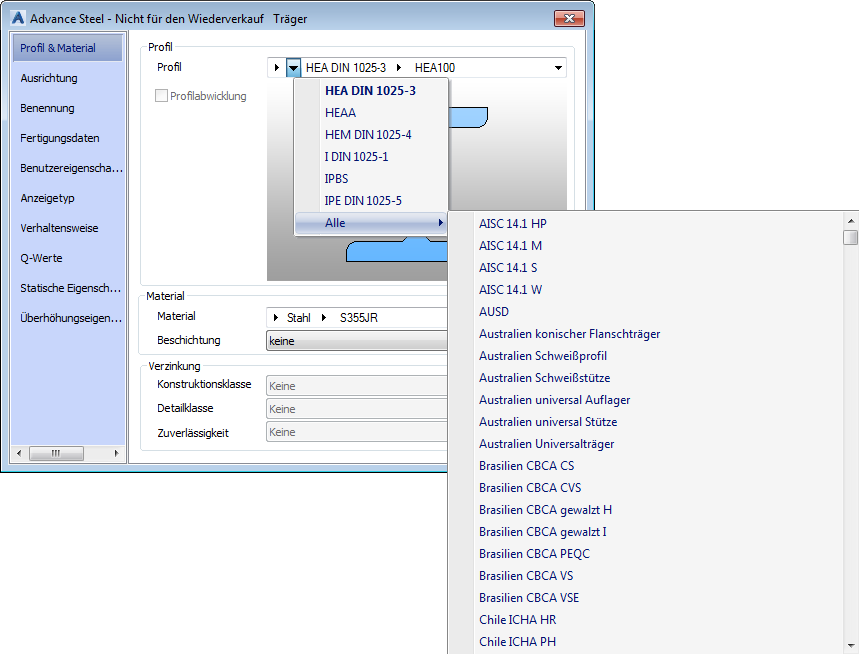Open the Zuverlässigkeit dropdown
This screenshot has width=859, height=654.
click(357, 432)
